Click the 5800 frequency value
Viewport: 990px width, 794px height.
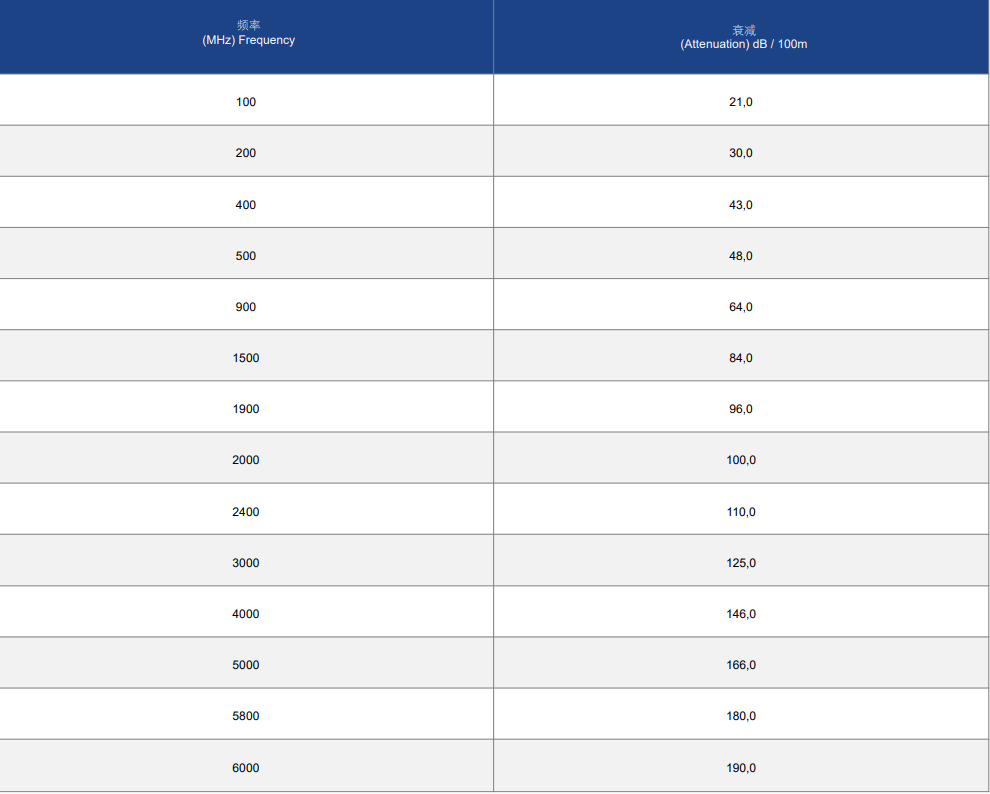(246, 714)
